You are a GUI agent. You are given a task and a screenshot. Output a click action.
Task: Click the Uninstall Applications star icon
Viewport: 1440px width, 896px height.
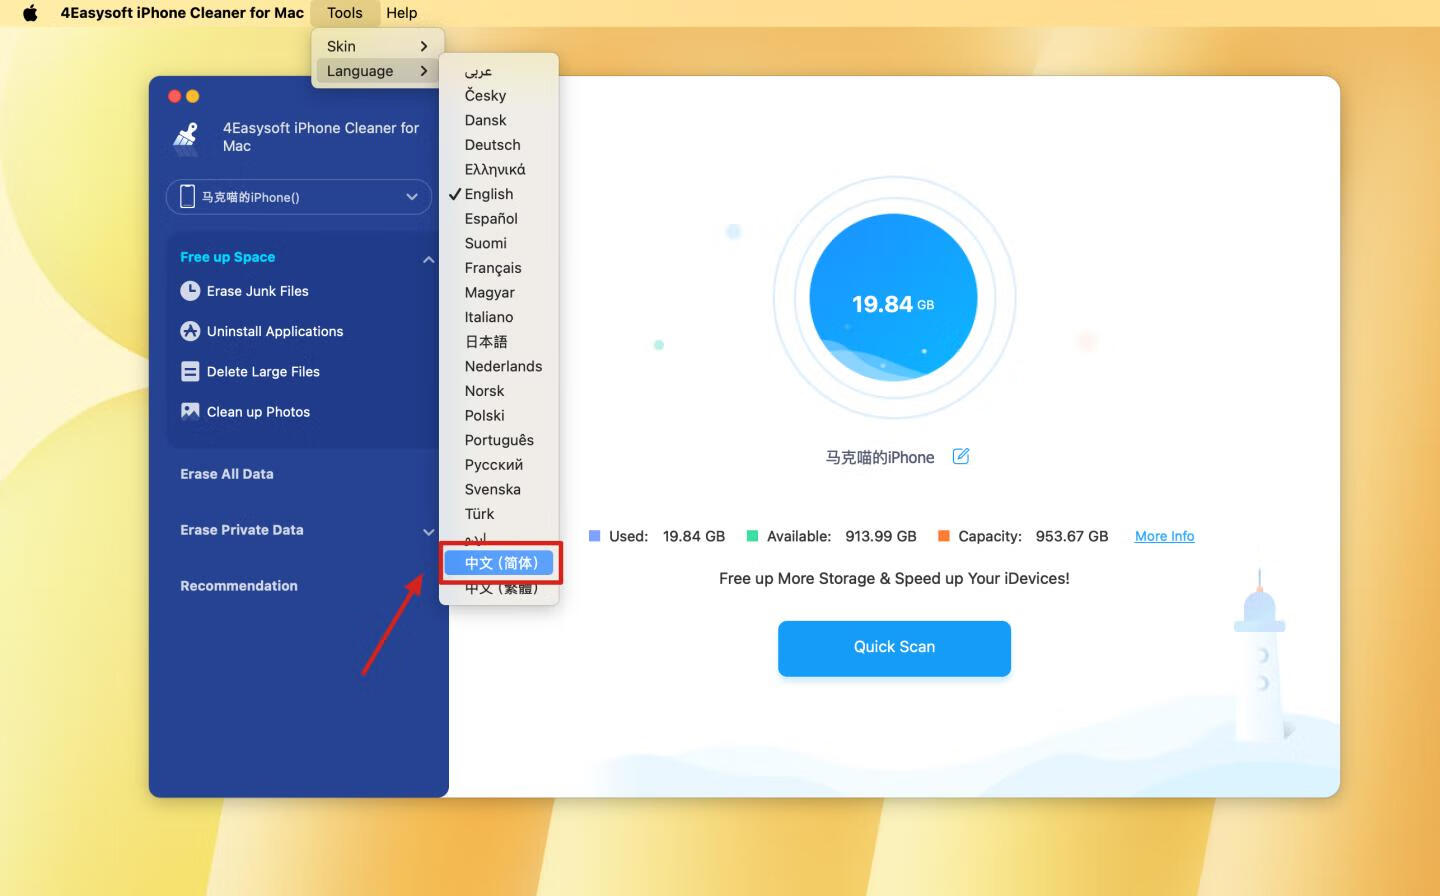[x=190, y=331]
